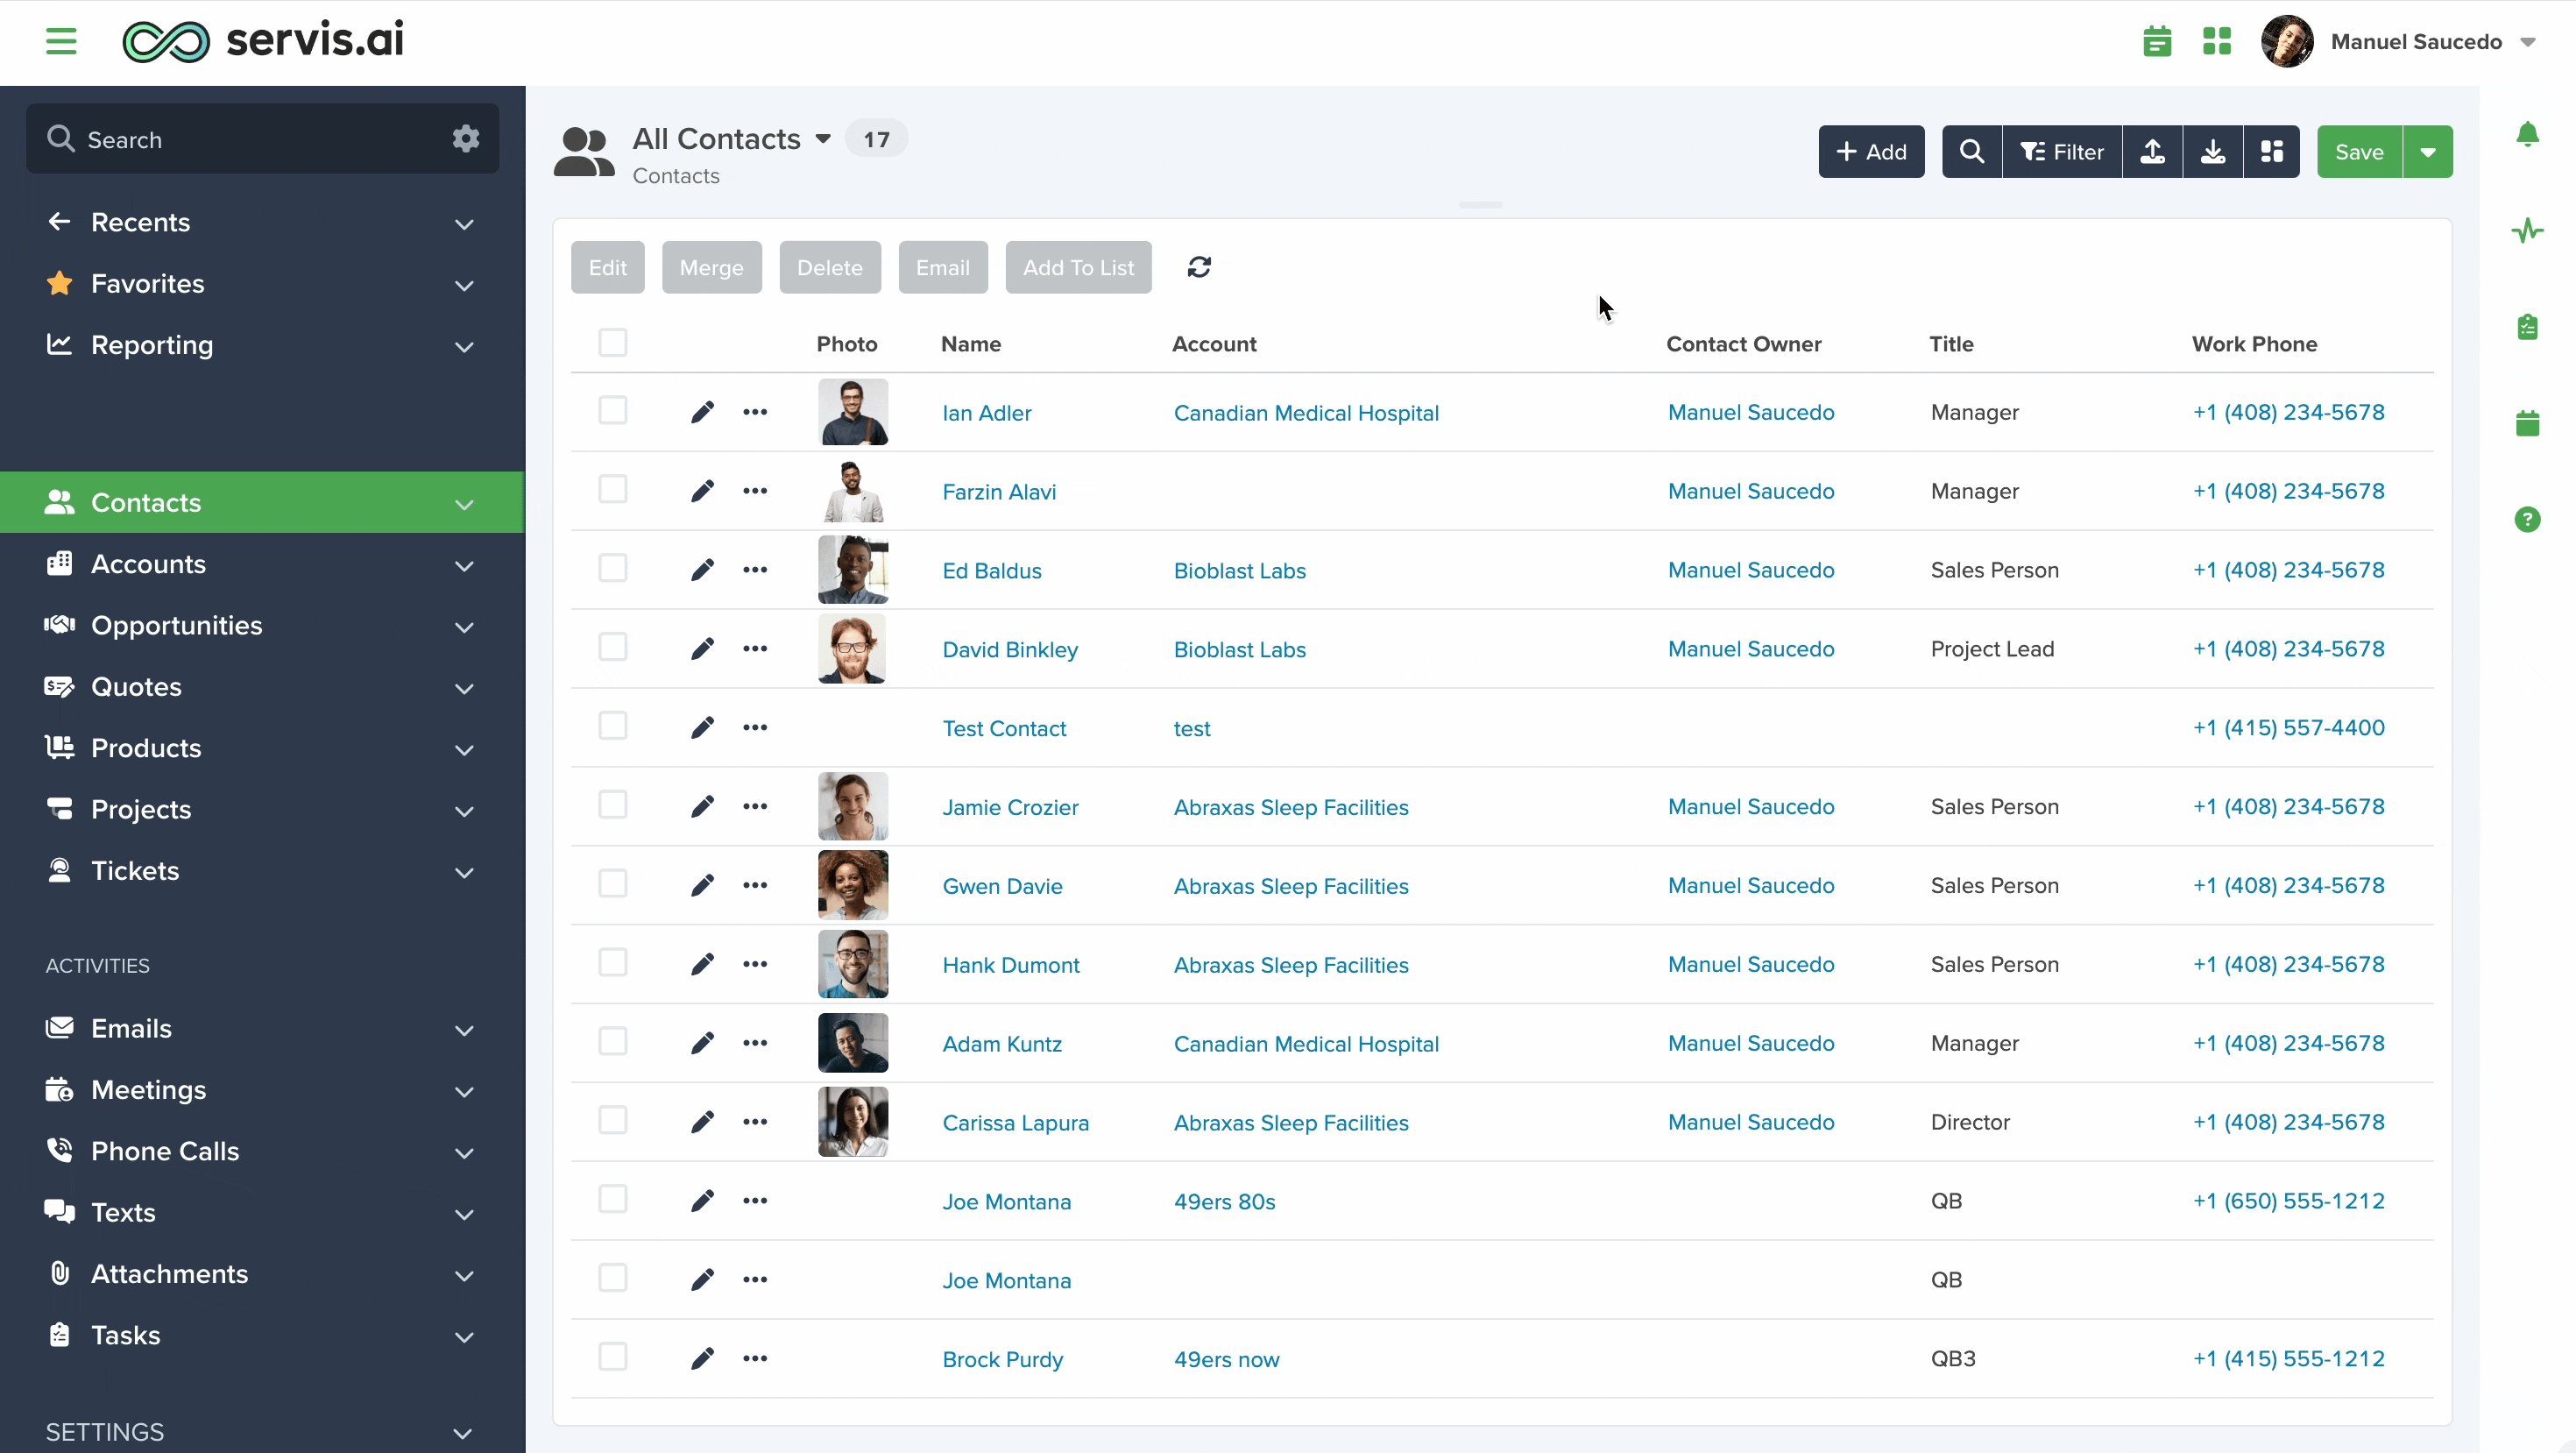This screenshot has height=1453, width=2576.
Task: Open the Jamie Crozier contact link
Action: (1010, 807)
